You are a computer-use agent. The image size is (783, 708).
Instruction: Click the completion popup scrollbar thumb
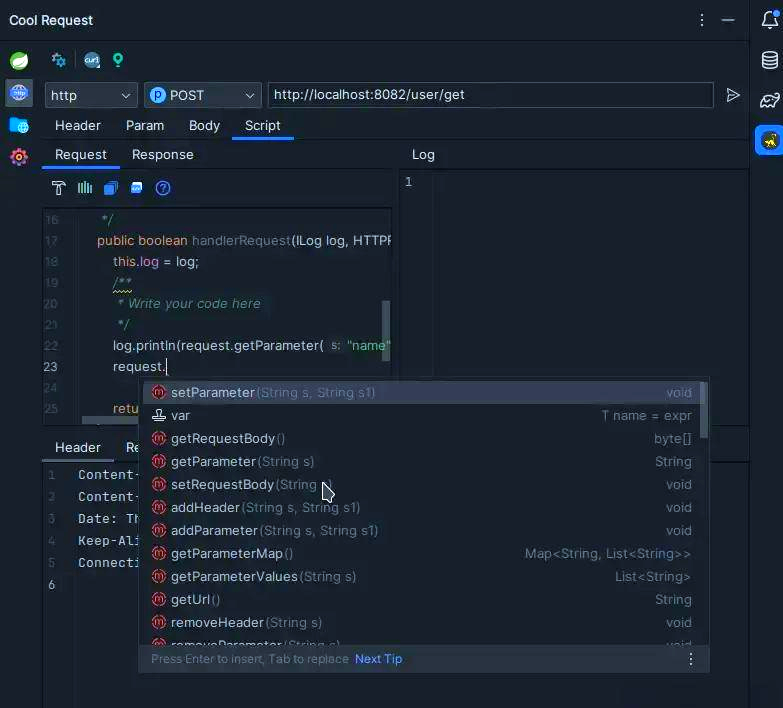click(704, 410)
